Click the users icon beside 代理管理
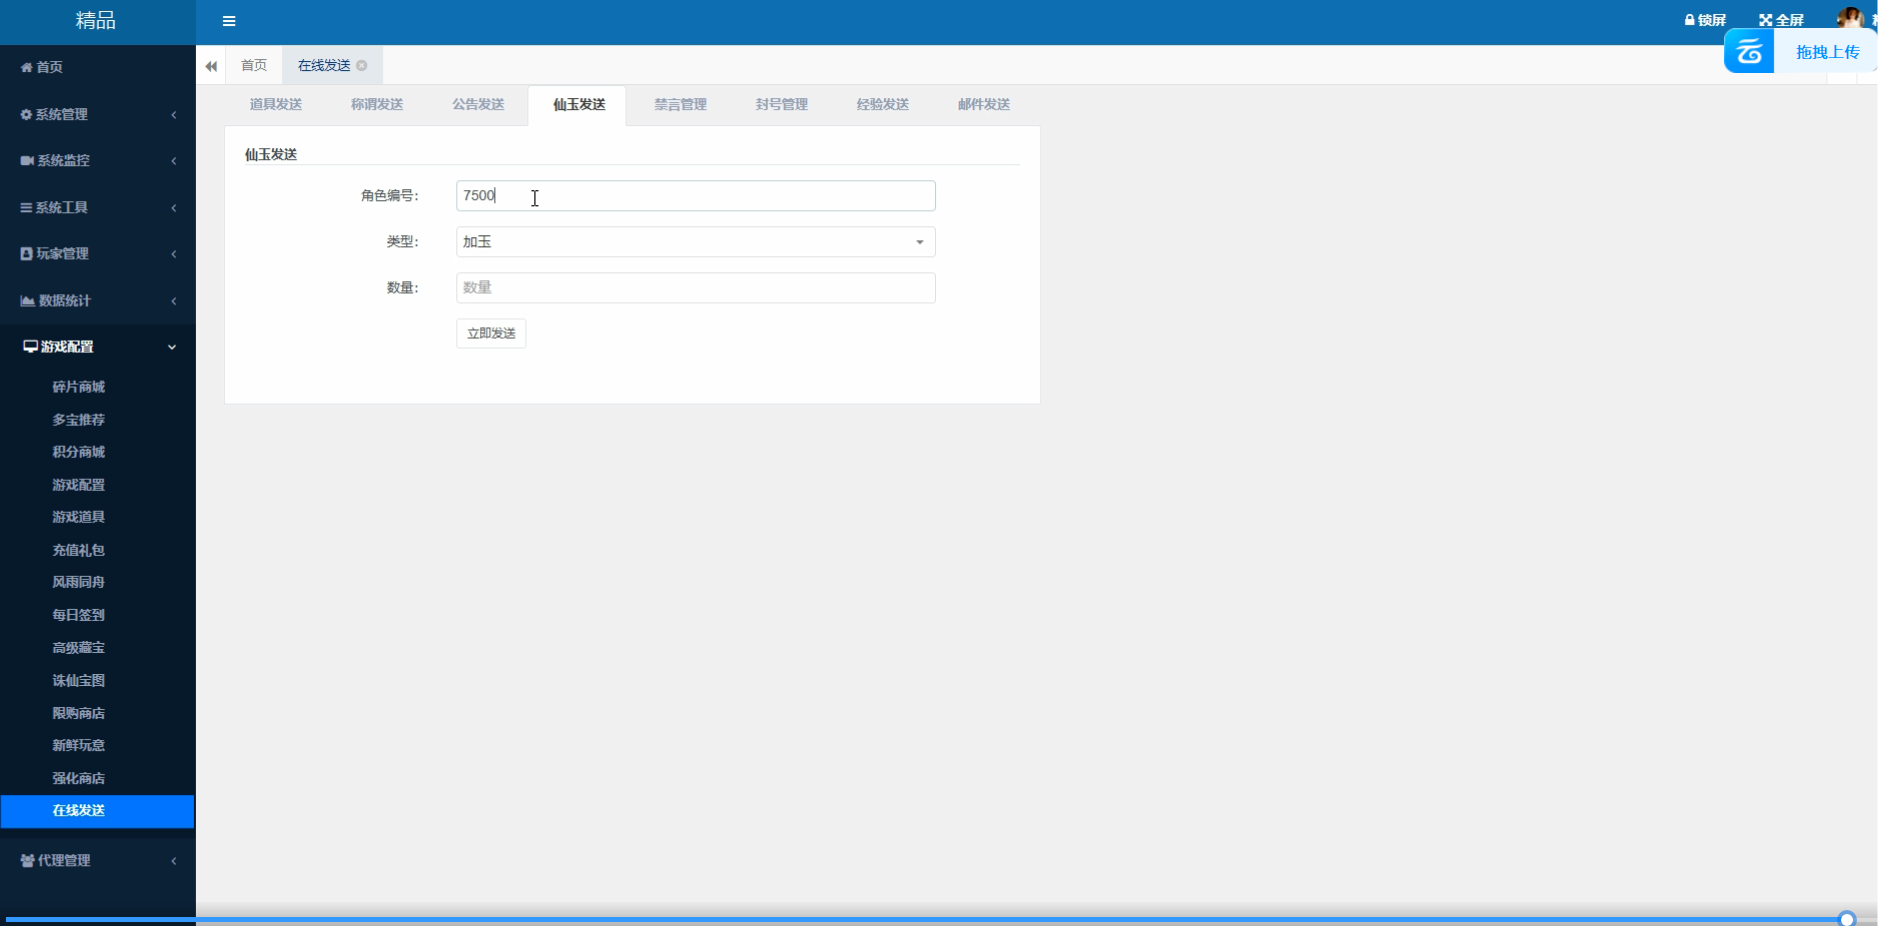Image resolution: width=1878 pixels, height=926 pixels. click(x=27, y=860)
